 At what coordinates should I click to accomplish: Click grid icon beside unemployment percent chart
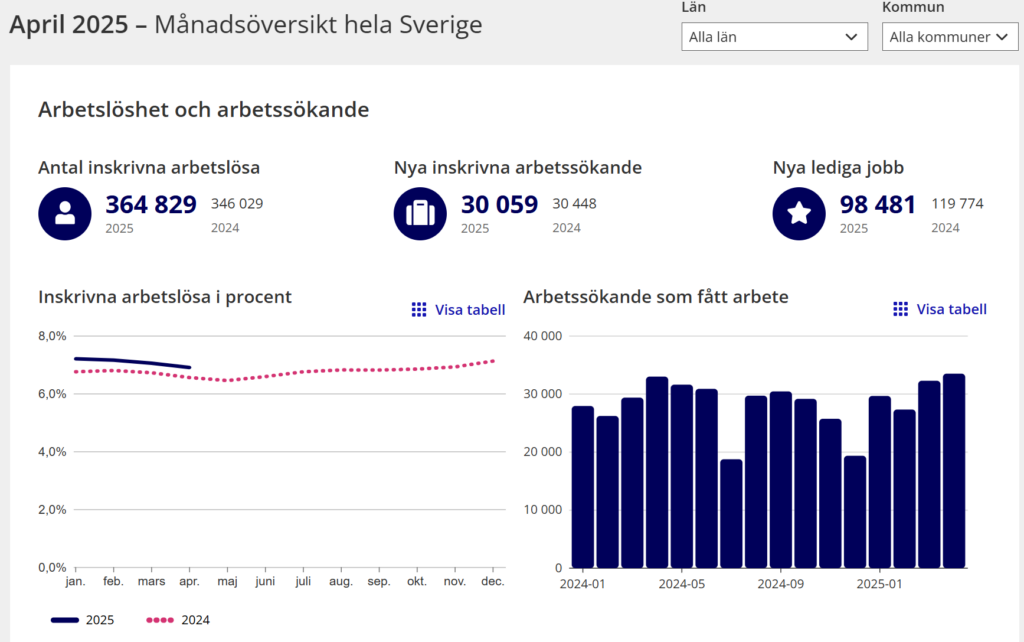tap(419, 310)
